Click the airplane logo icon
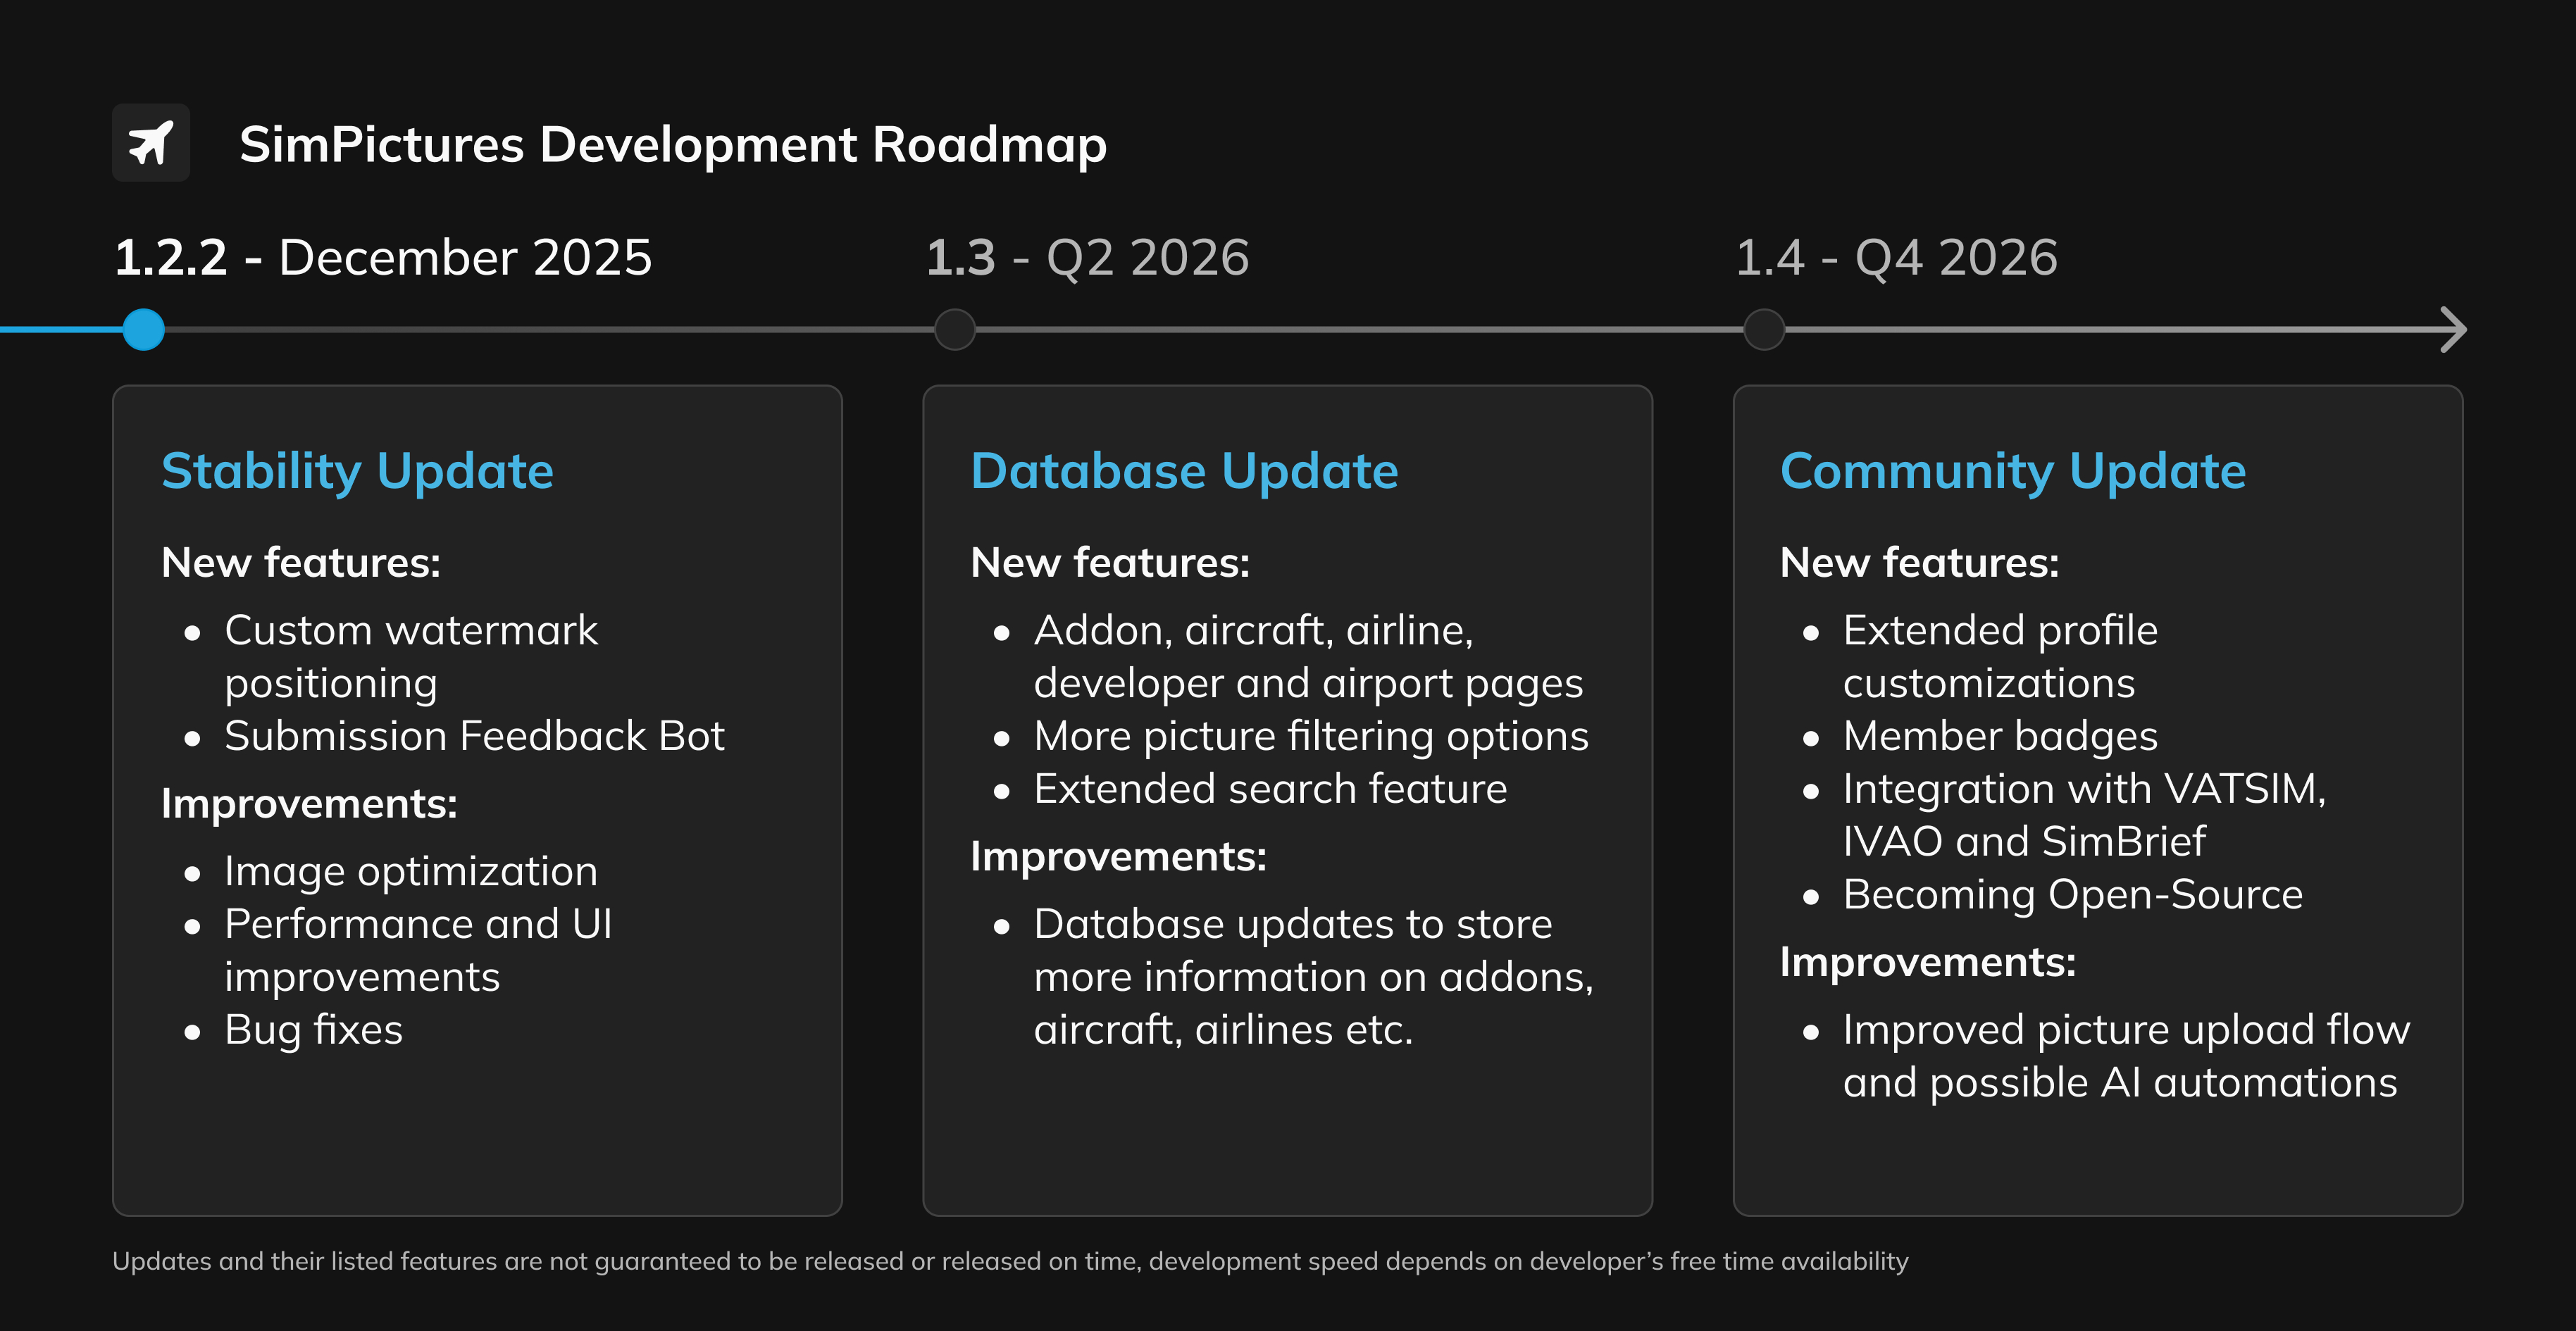This screenshot has width=2576, height=1331. (x=150, y=143)
